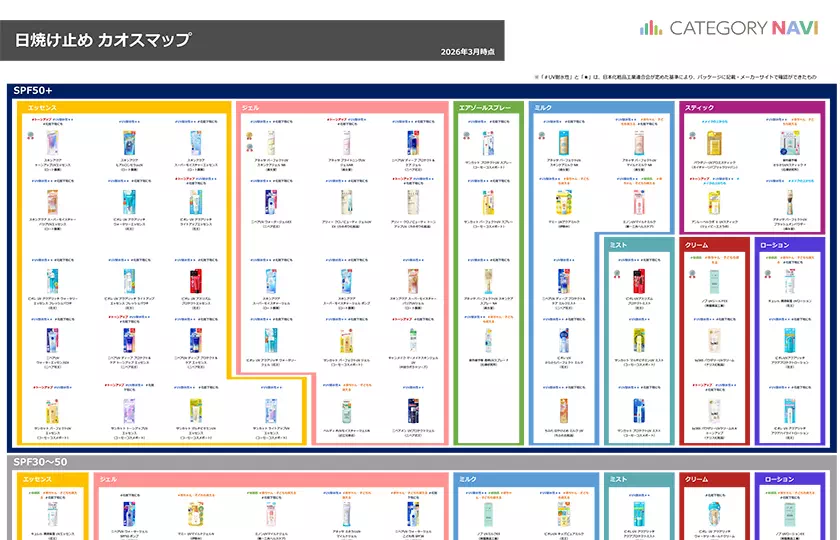Open the gold Anessa perfect UV skincare milk
The width and height of the screenshot is (840, 540).
click(x=564, y=144)
